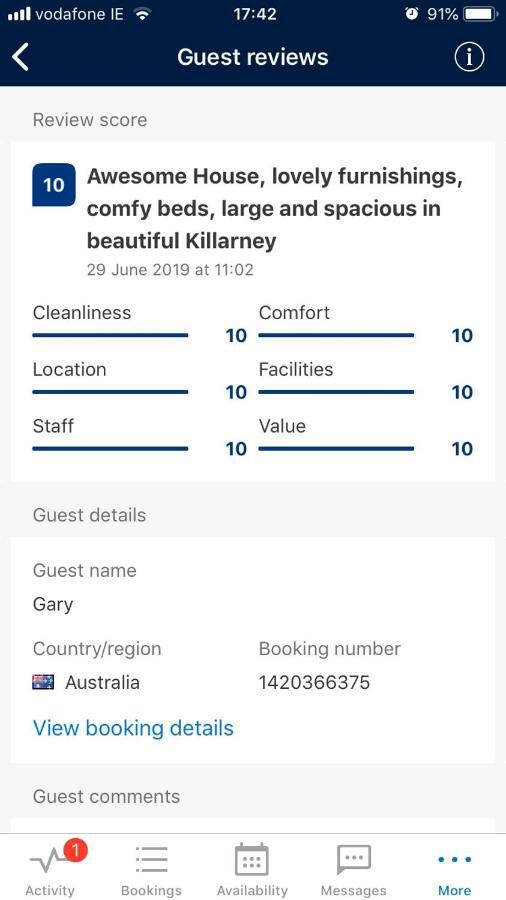
Task: Select the More tab label
Action: pos(454,890)
